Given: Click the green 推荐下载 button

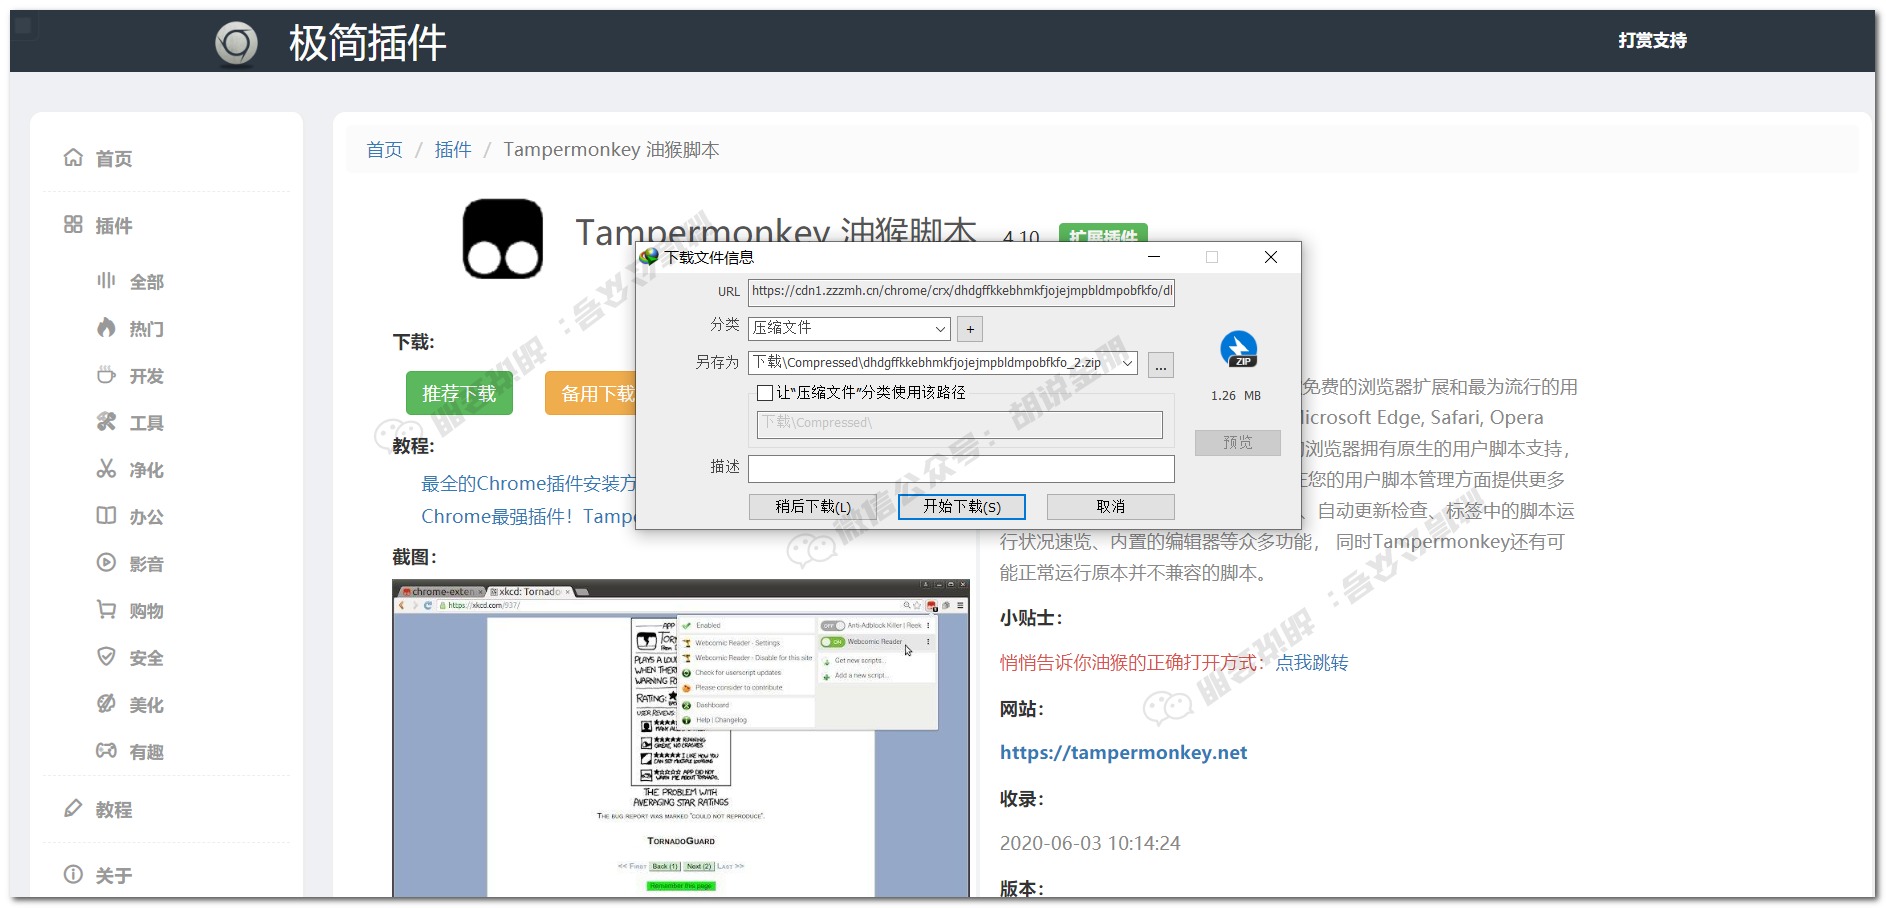Looking at the screenshot, I should click(x=459, y=393).
